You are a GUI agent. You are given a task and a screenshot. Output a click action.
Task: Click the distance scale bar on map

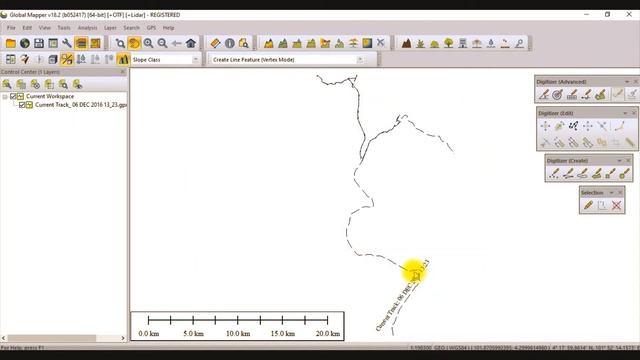click(x=238, y=326)
